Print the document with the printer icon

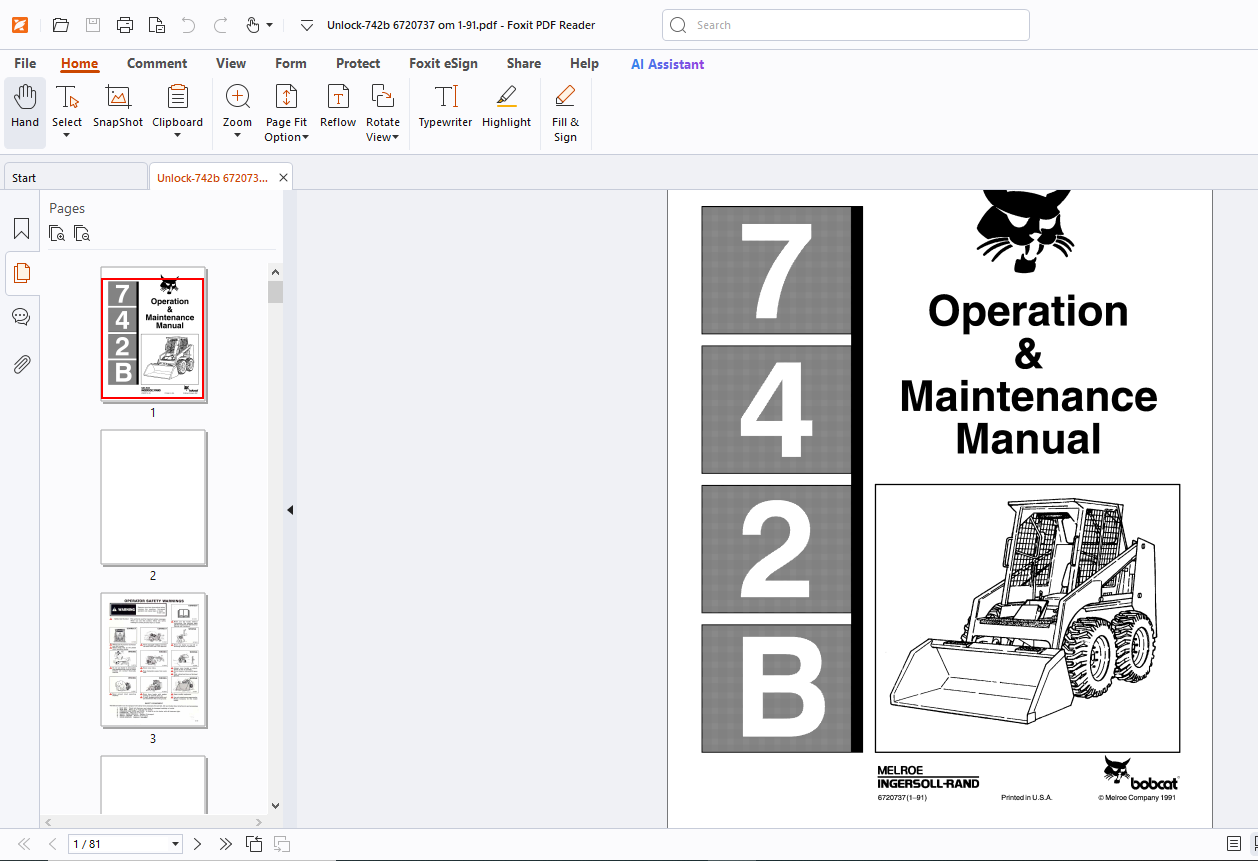pos(125,25)
